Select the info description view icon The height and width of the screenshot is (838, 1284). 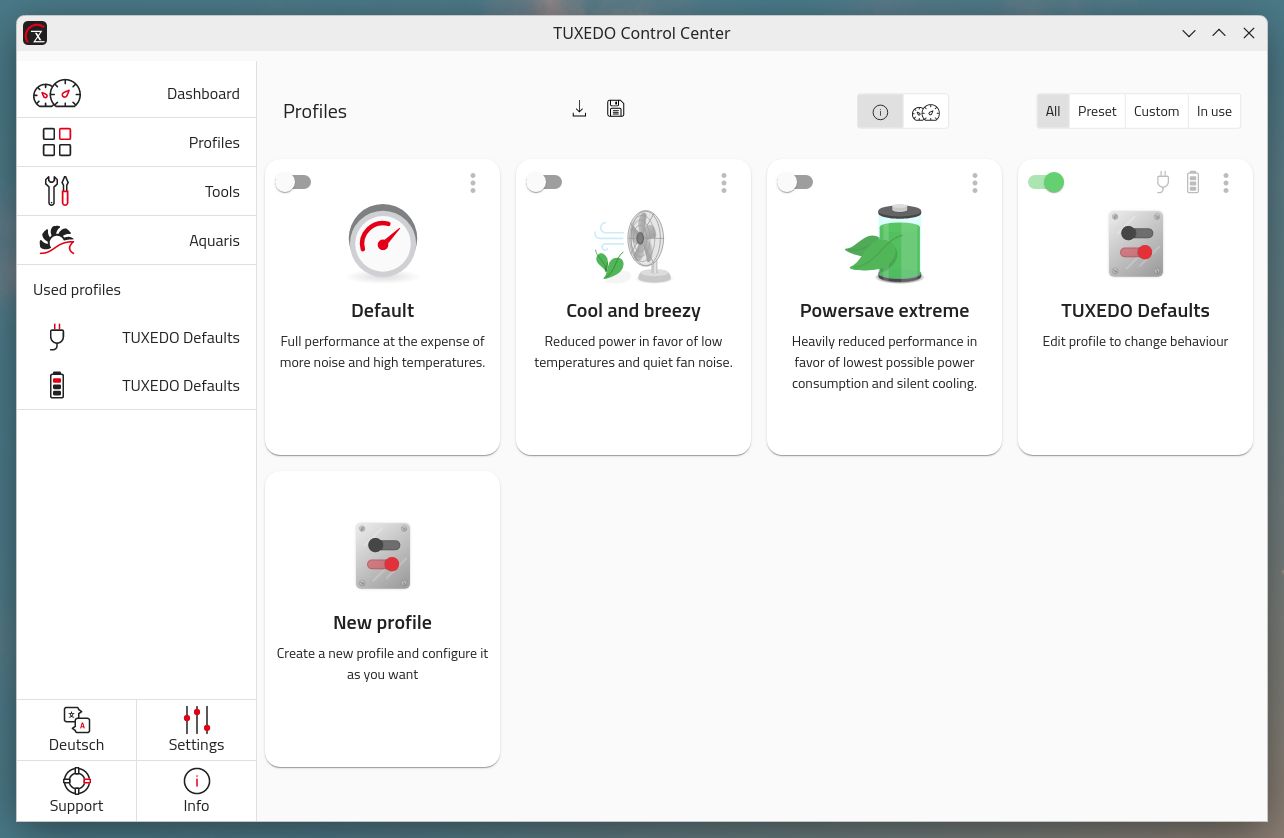[x=880, y=112]
